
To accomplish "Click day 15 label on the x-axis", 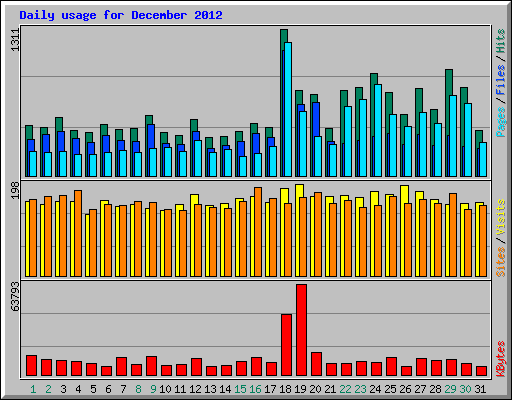I will point(240,389).
